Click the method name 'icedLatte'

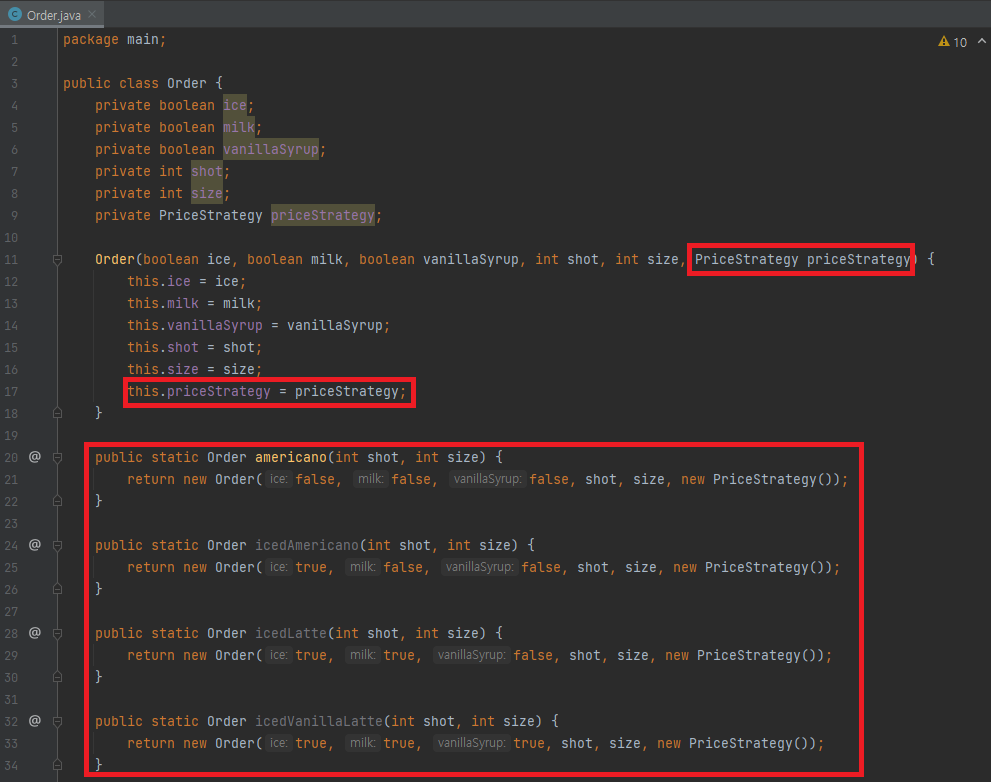[x=291, y=633]
